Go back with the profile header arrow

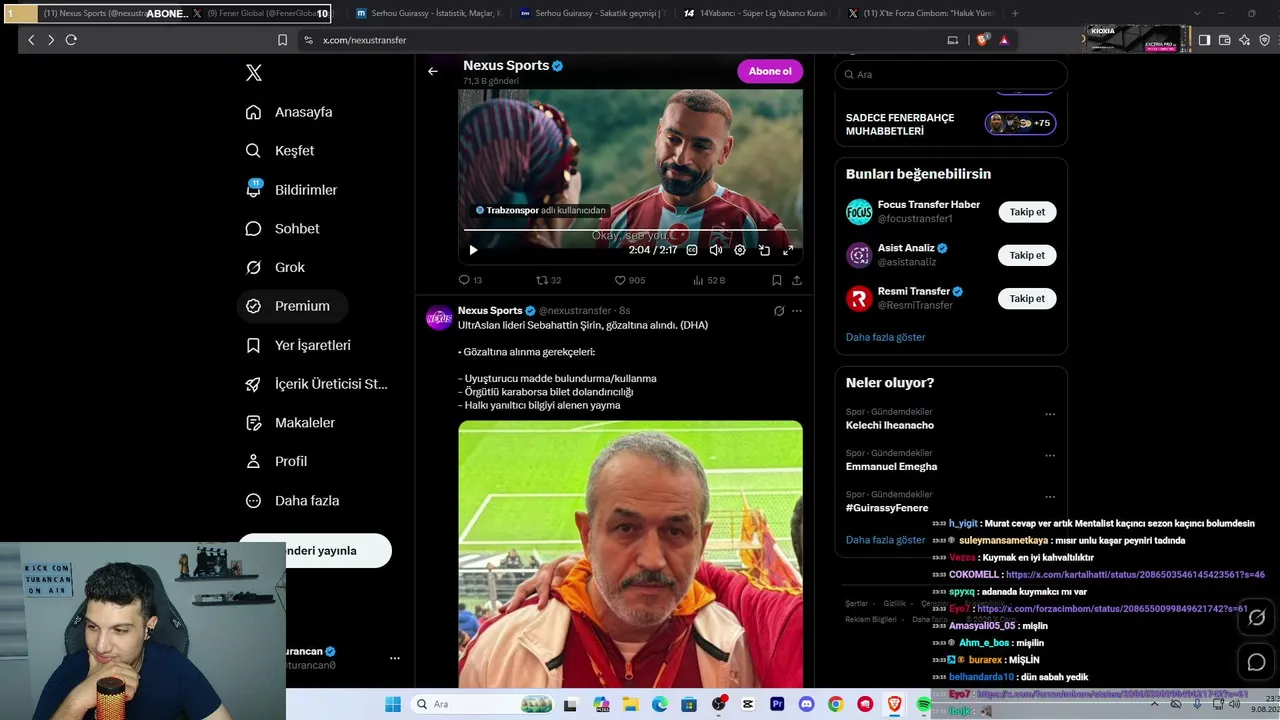433,71
